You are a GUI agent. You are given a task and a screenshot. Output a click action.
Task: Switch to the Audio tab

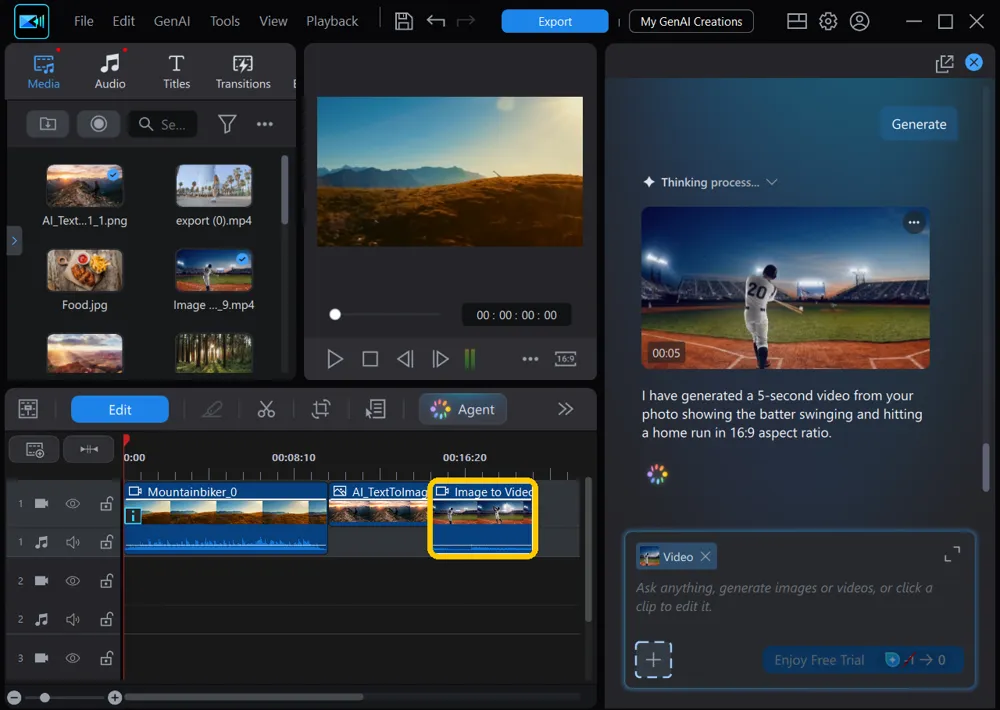[110, 71]
